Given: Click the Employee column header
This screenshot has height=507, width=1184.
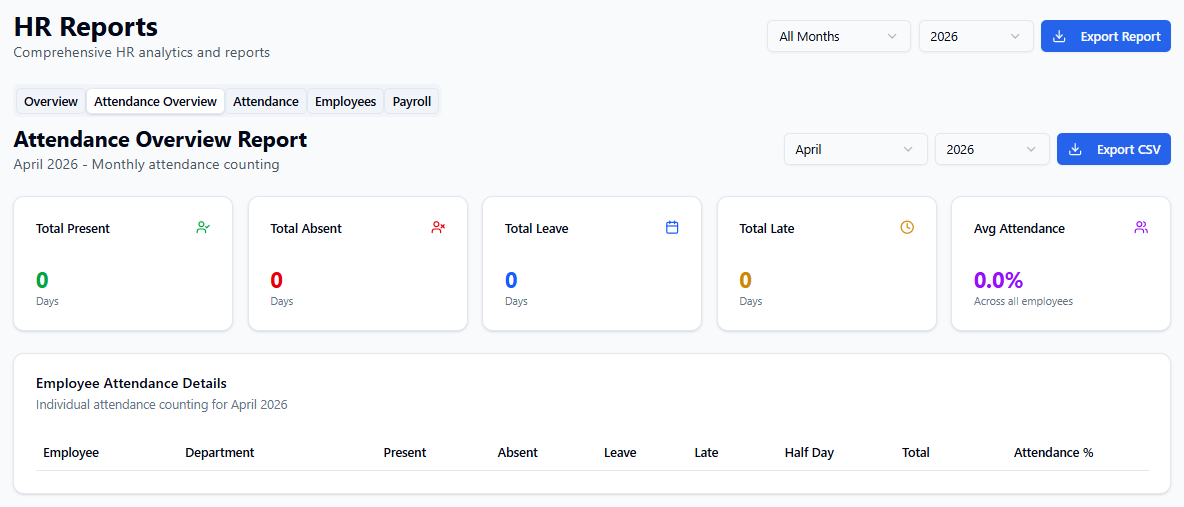Looking at the screenshot, I should pos(71,453).
